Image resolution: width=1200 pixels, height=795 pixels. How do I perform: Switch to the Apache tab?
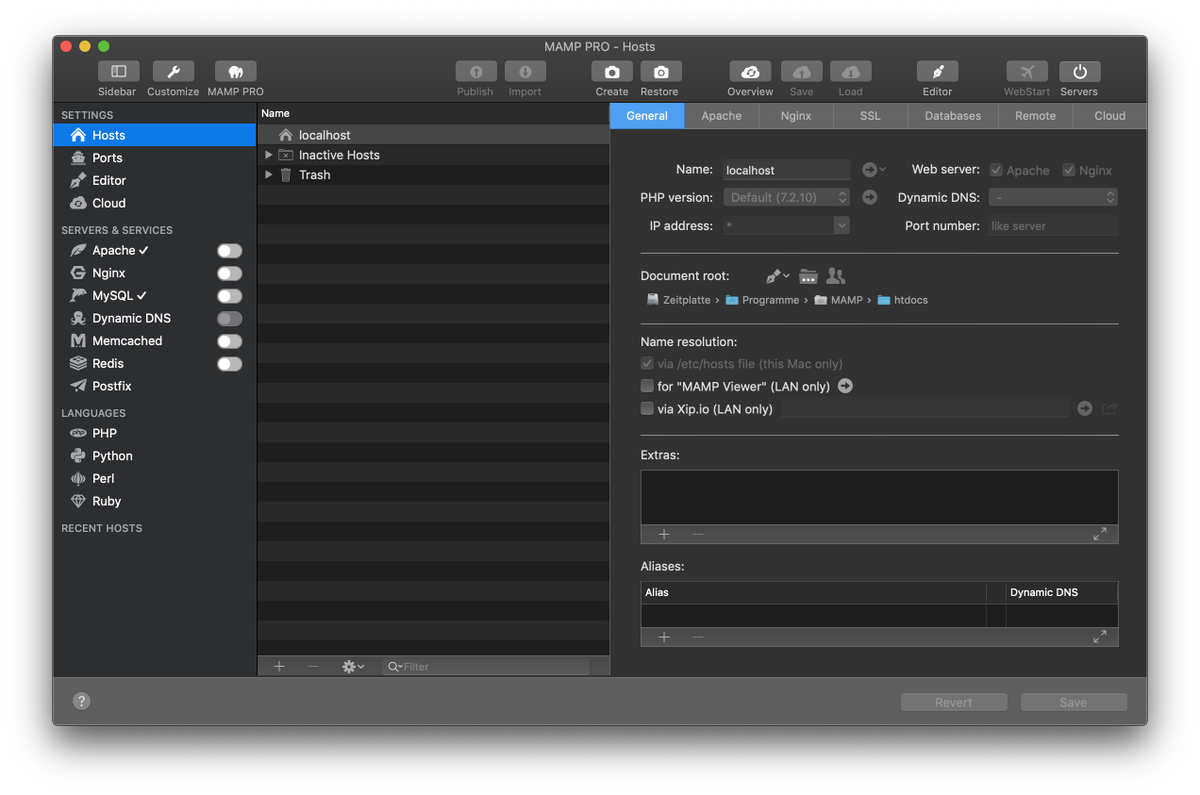click(722, 116)
